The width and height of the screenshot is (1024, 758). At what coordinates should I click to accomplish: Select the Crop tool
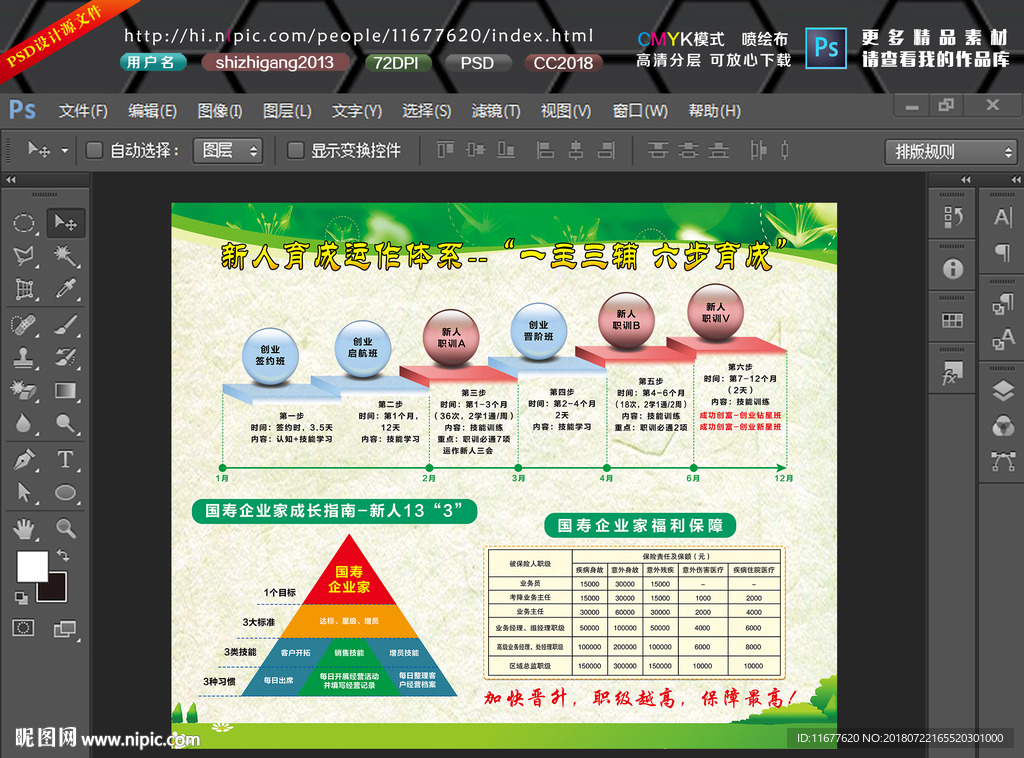[x=24, y=289]
